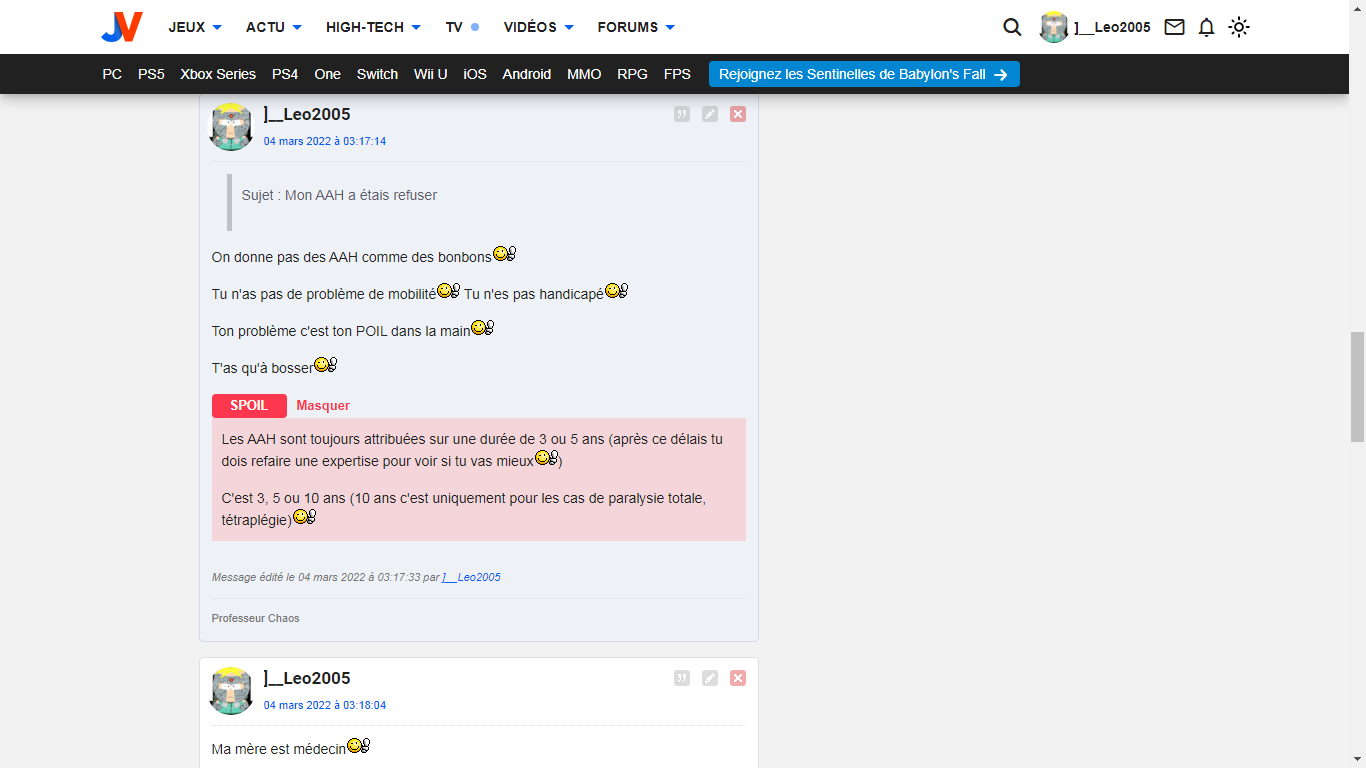Expand the HIGH-TECH dropdown menu
Screen dimensions: 1366x768
pyautogui.click(x=373, y=27)
